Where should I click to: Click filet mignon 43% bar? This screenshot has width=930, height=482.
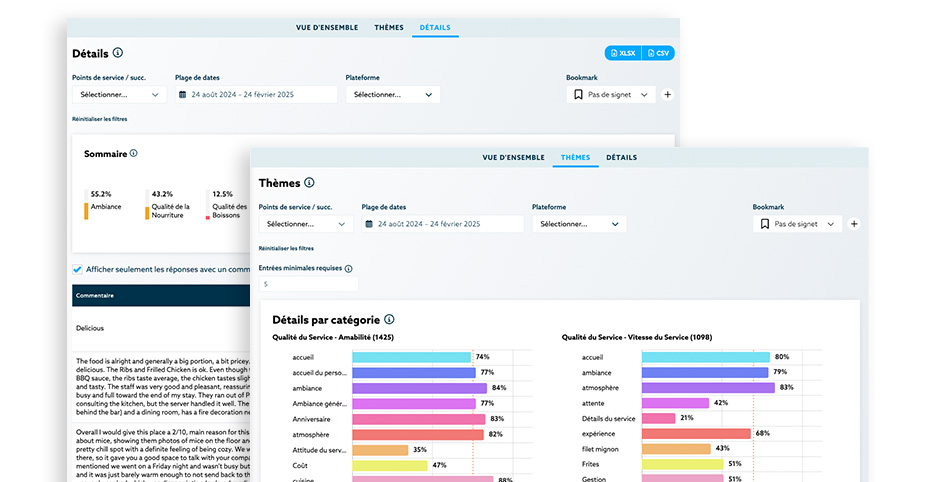click(x=676, y=449)
